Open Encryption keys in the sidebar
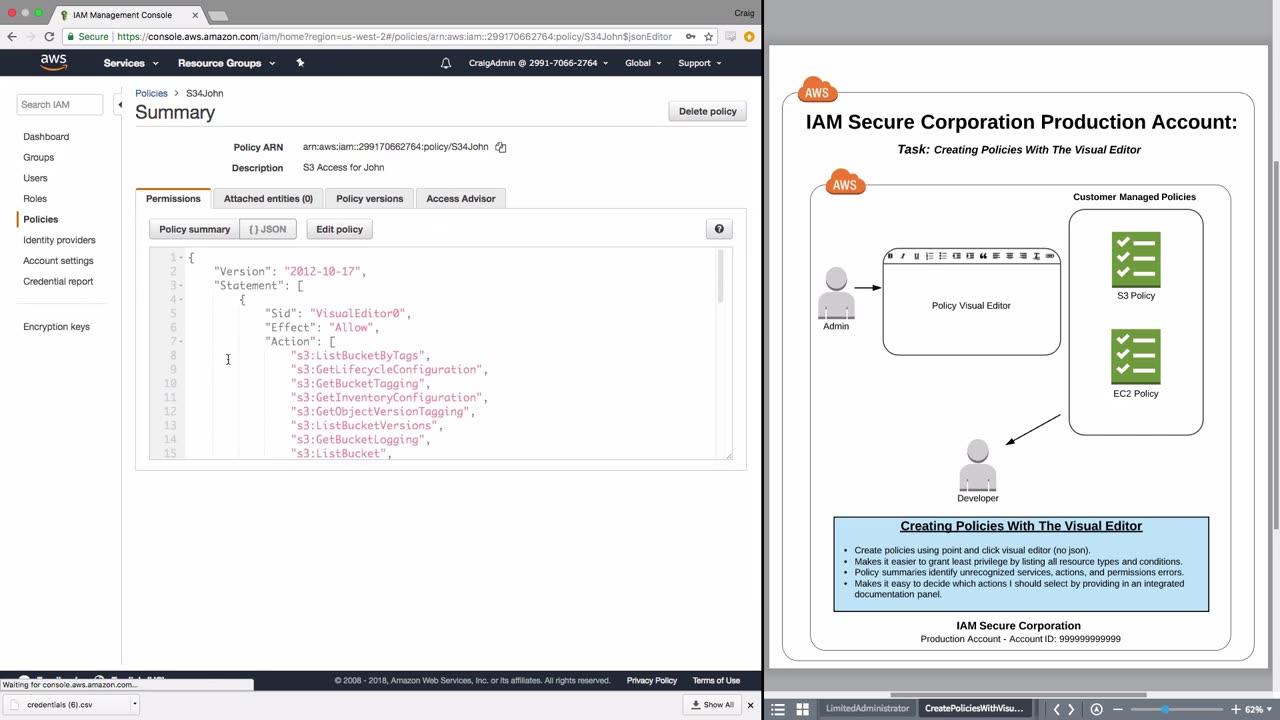The width and height of the screenshot is (1280, 720). pos(56,327)
